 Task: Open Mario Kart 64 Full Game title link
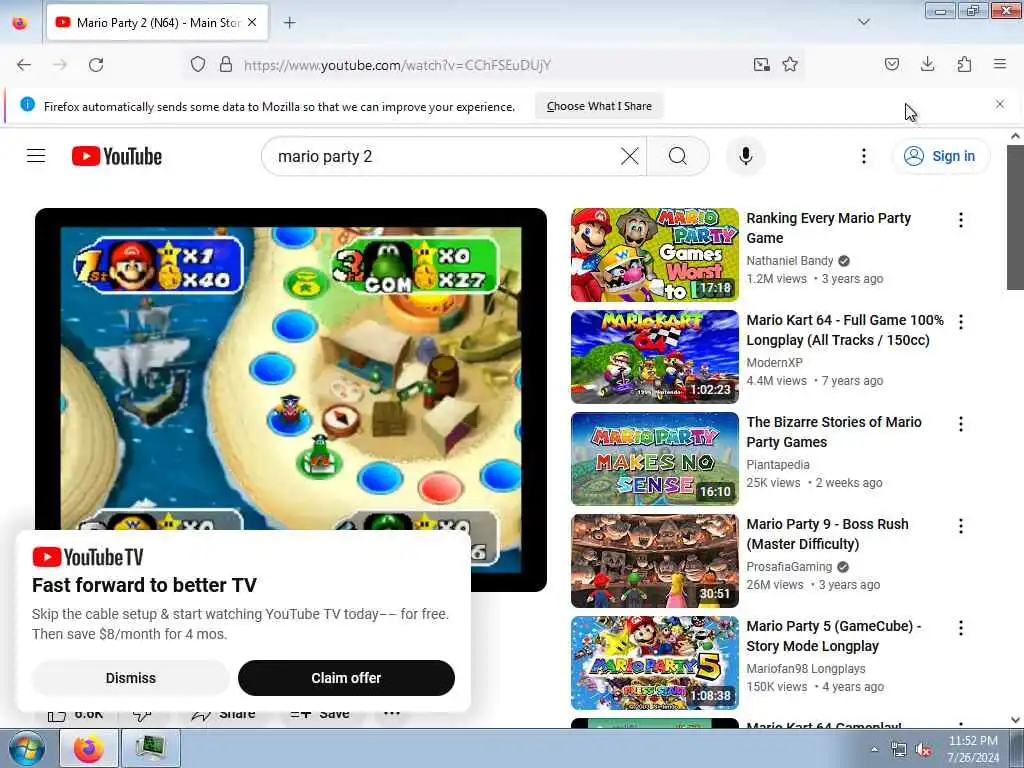click(845, 330)
